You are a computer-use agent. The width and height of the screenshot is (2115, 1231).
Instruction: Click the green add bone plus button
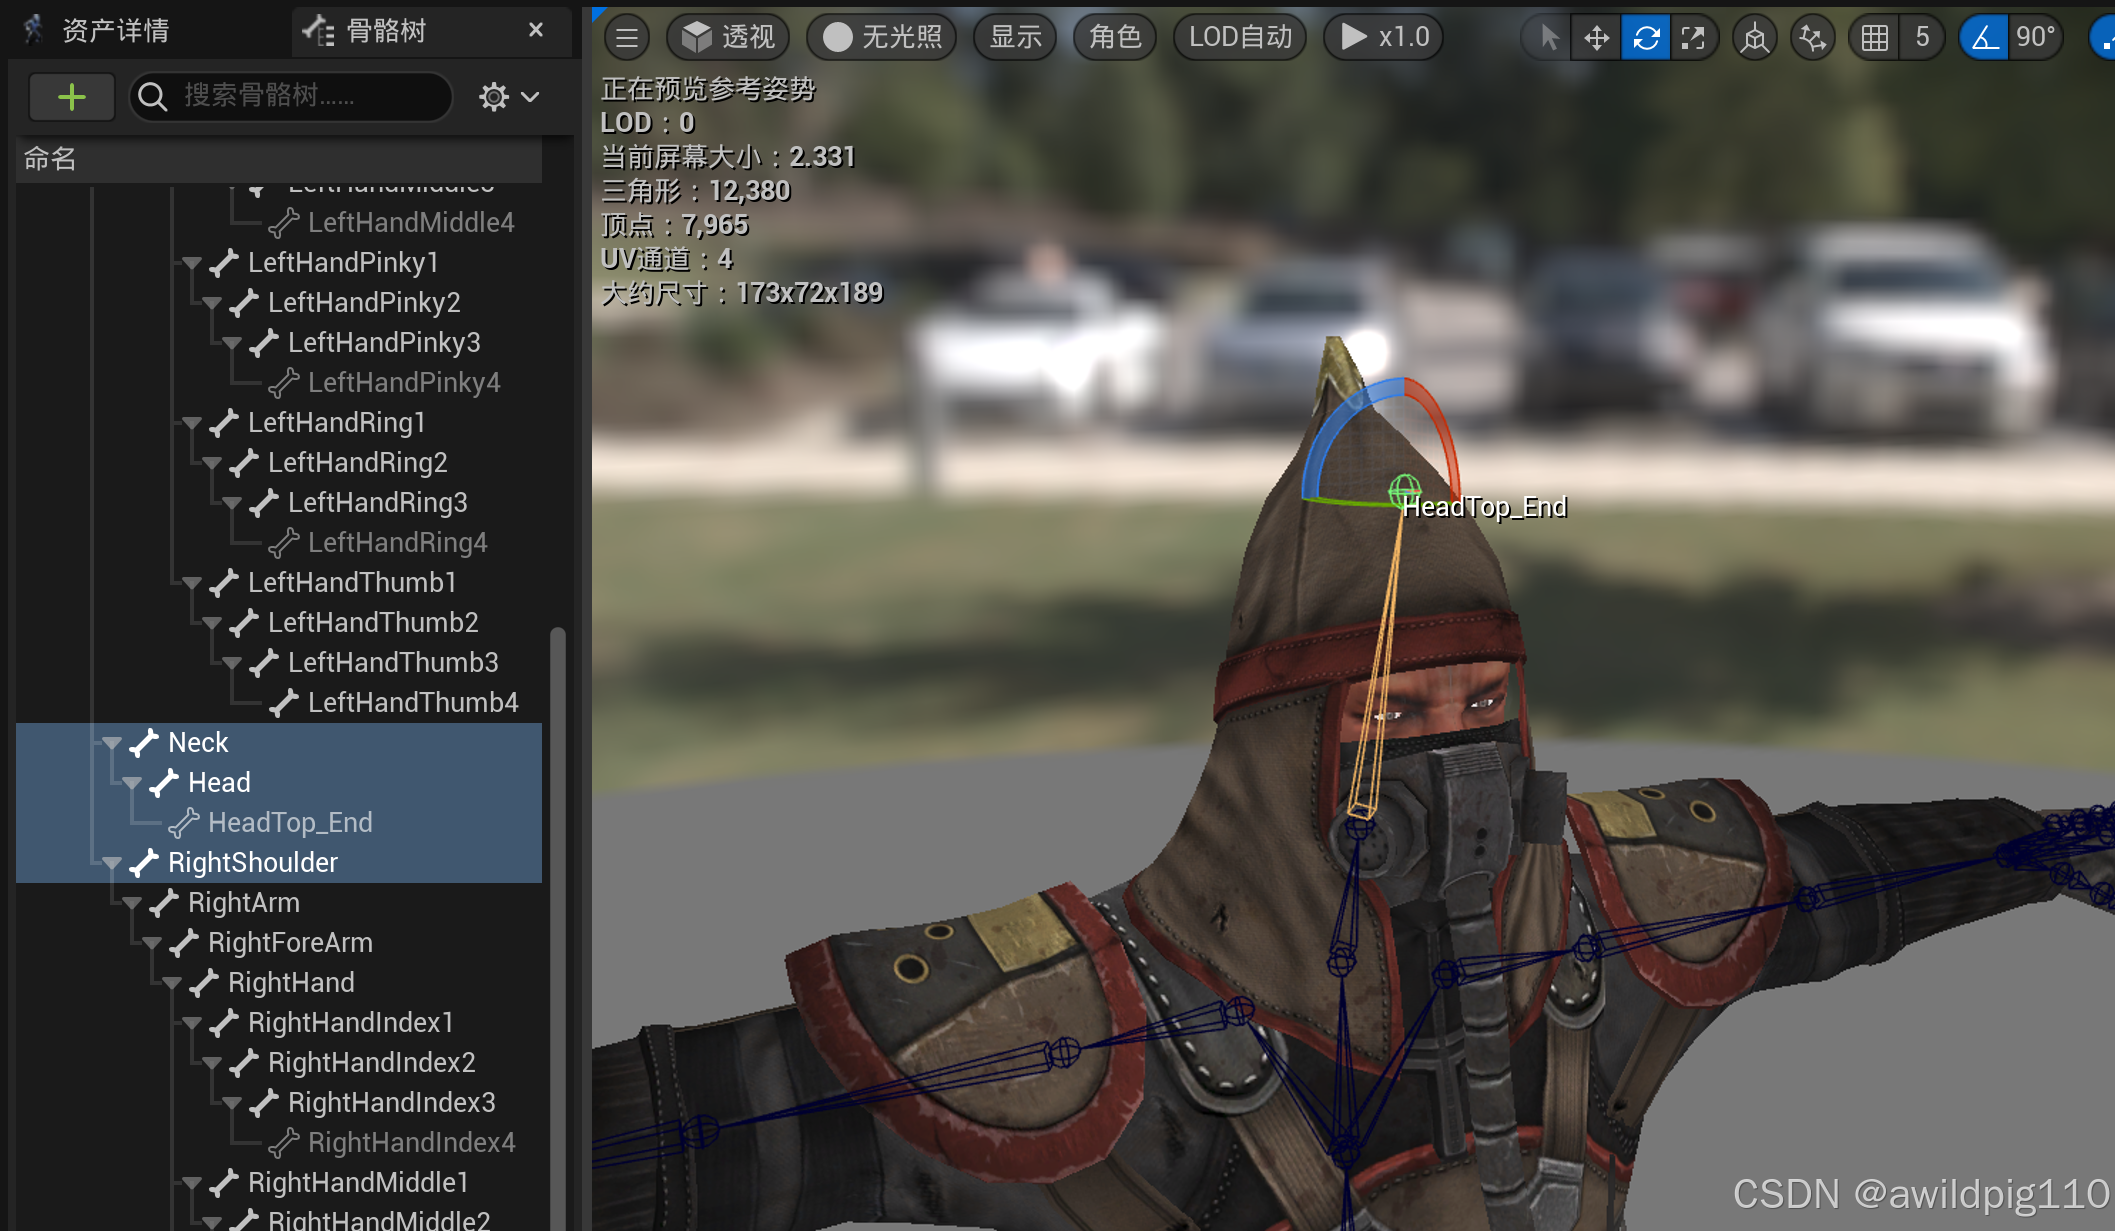click(x=72, y=97)
